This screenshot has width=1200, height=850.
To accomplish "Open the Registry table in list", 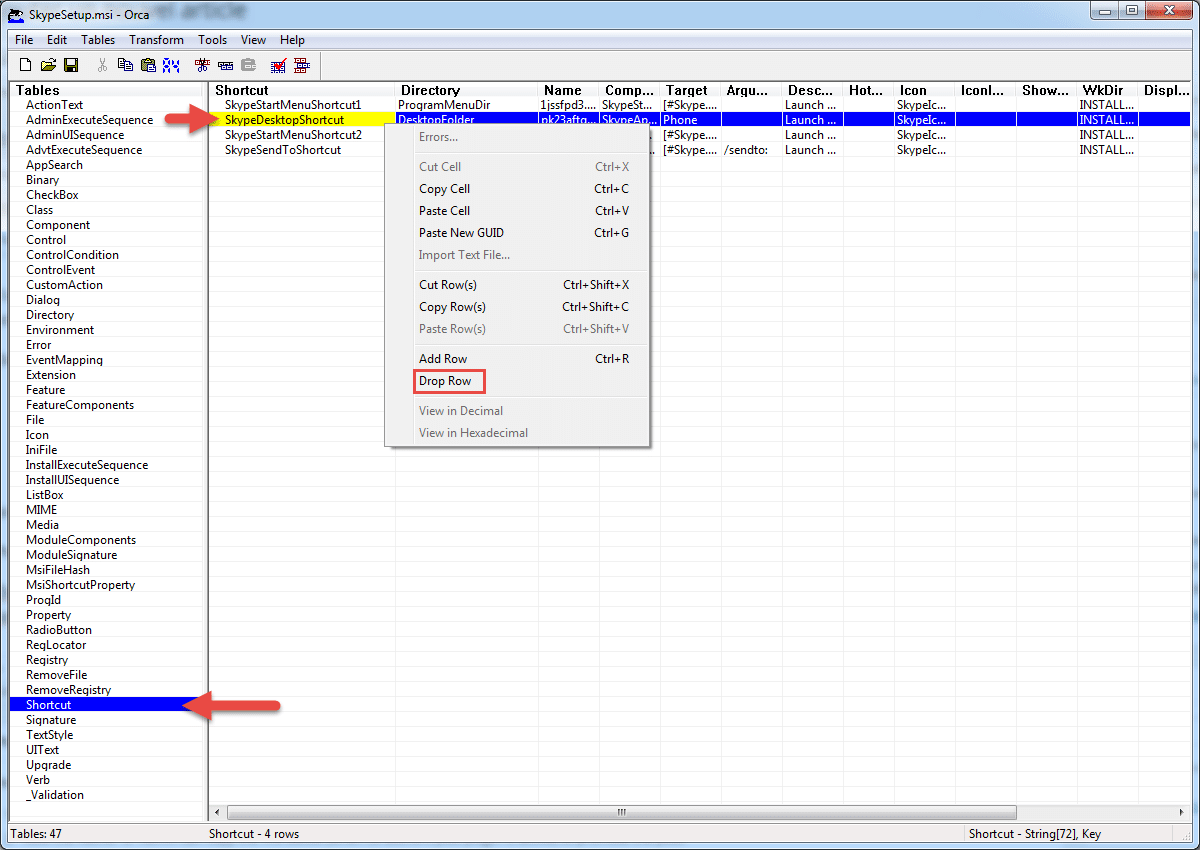I will [x=47, y=660].
